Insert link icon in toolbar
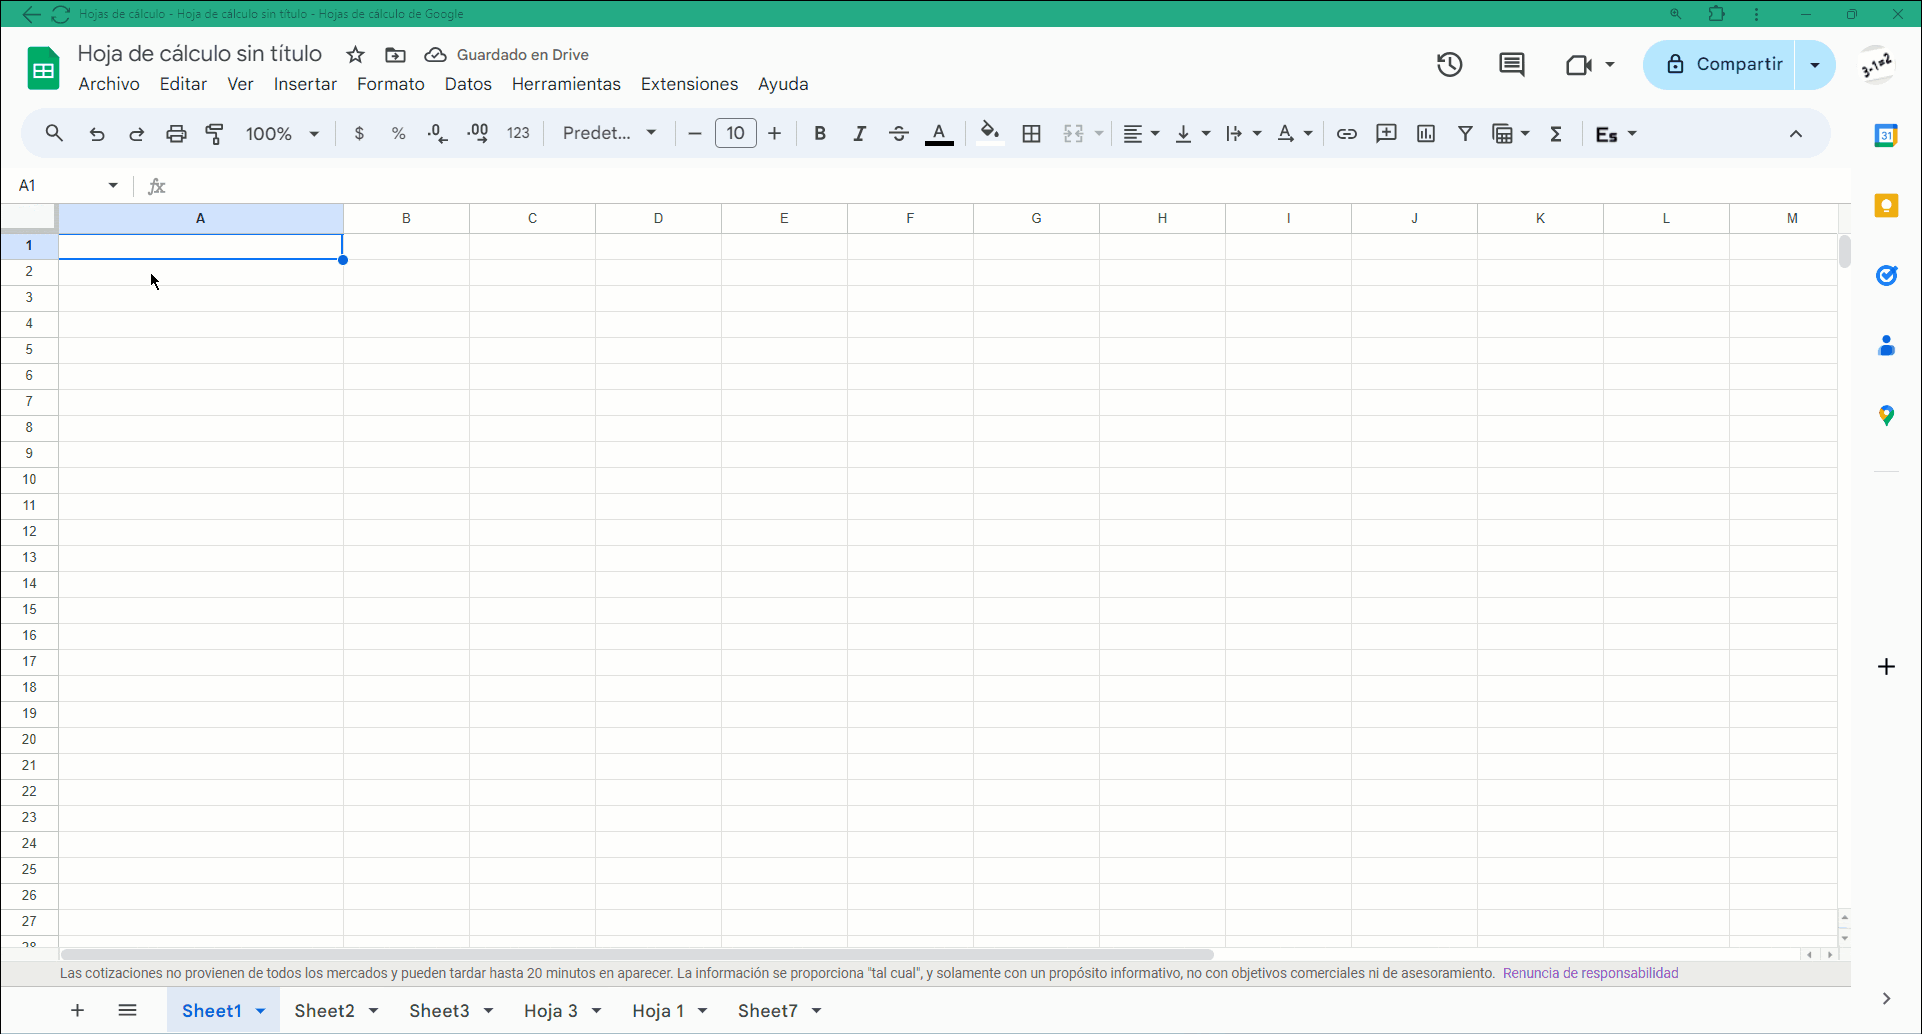Screen dimensions: 1922x1034 [1347, 134]
